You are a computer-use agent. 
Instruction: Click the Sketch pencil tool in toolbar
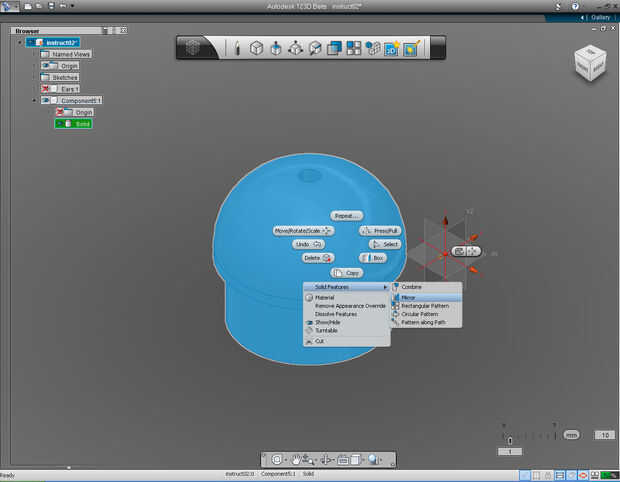[237, 47]
